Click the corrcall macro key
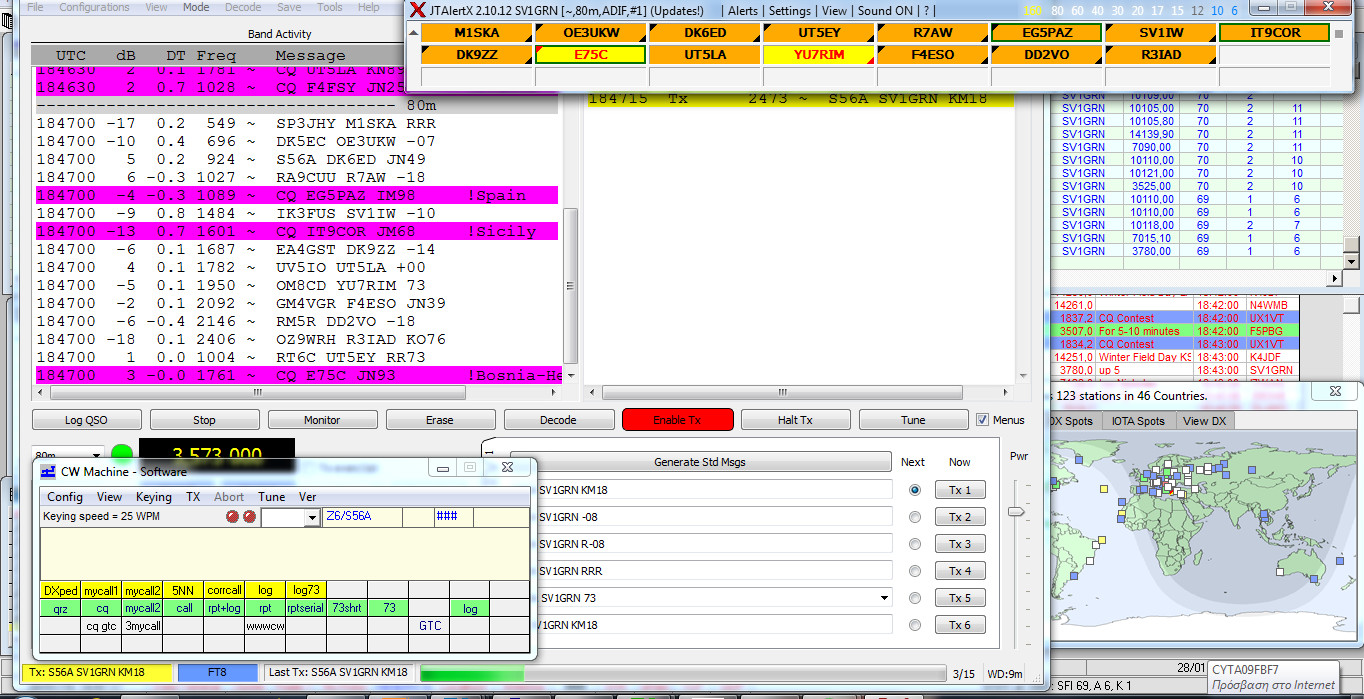The width and height of the screenshot is (1364, 699). pyautogui.click(x=224, y=590)
